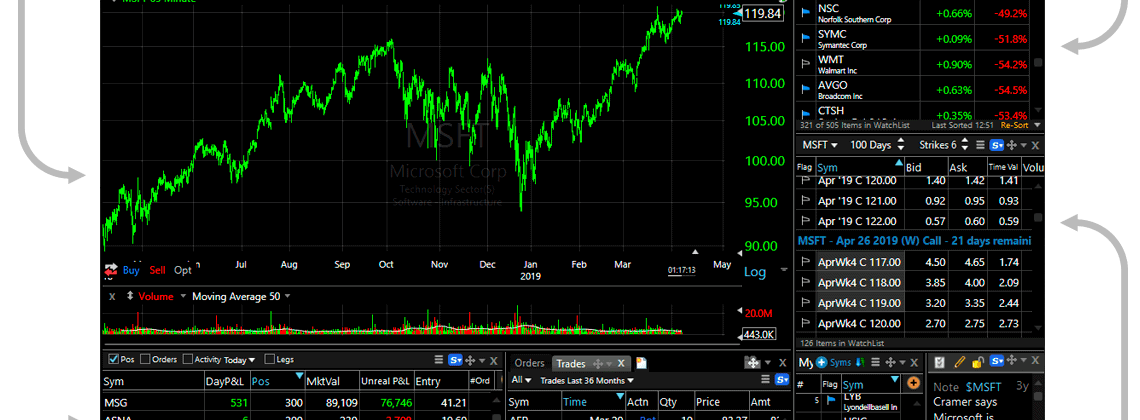Click the Syms label in My watchlist panel
This screenshot has height=420, width=1140.
[x=840, y=362]
